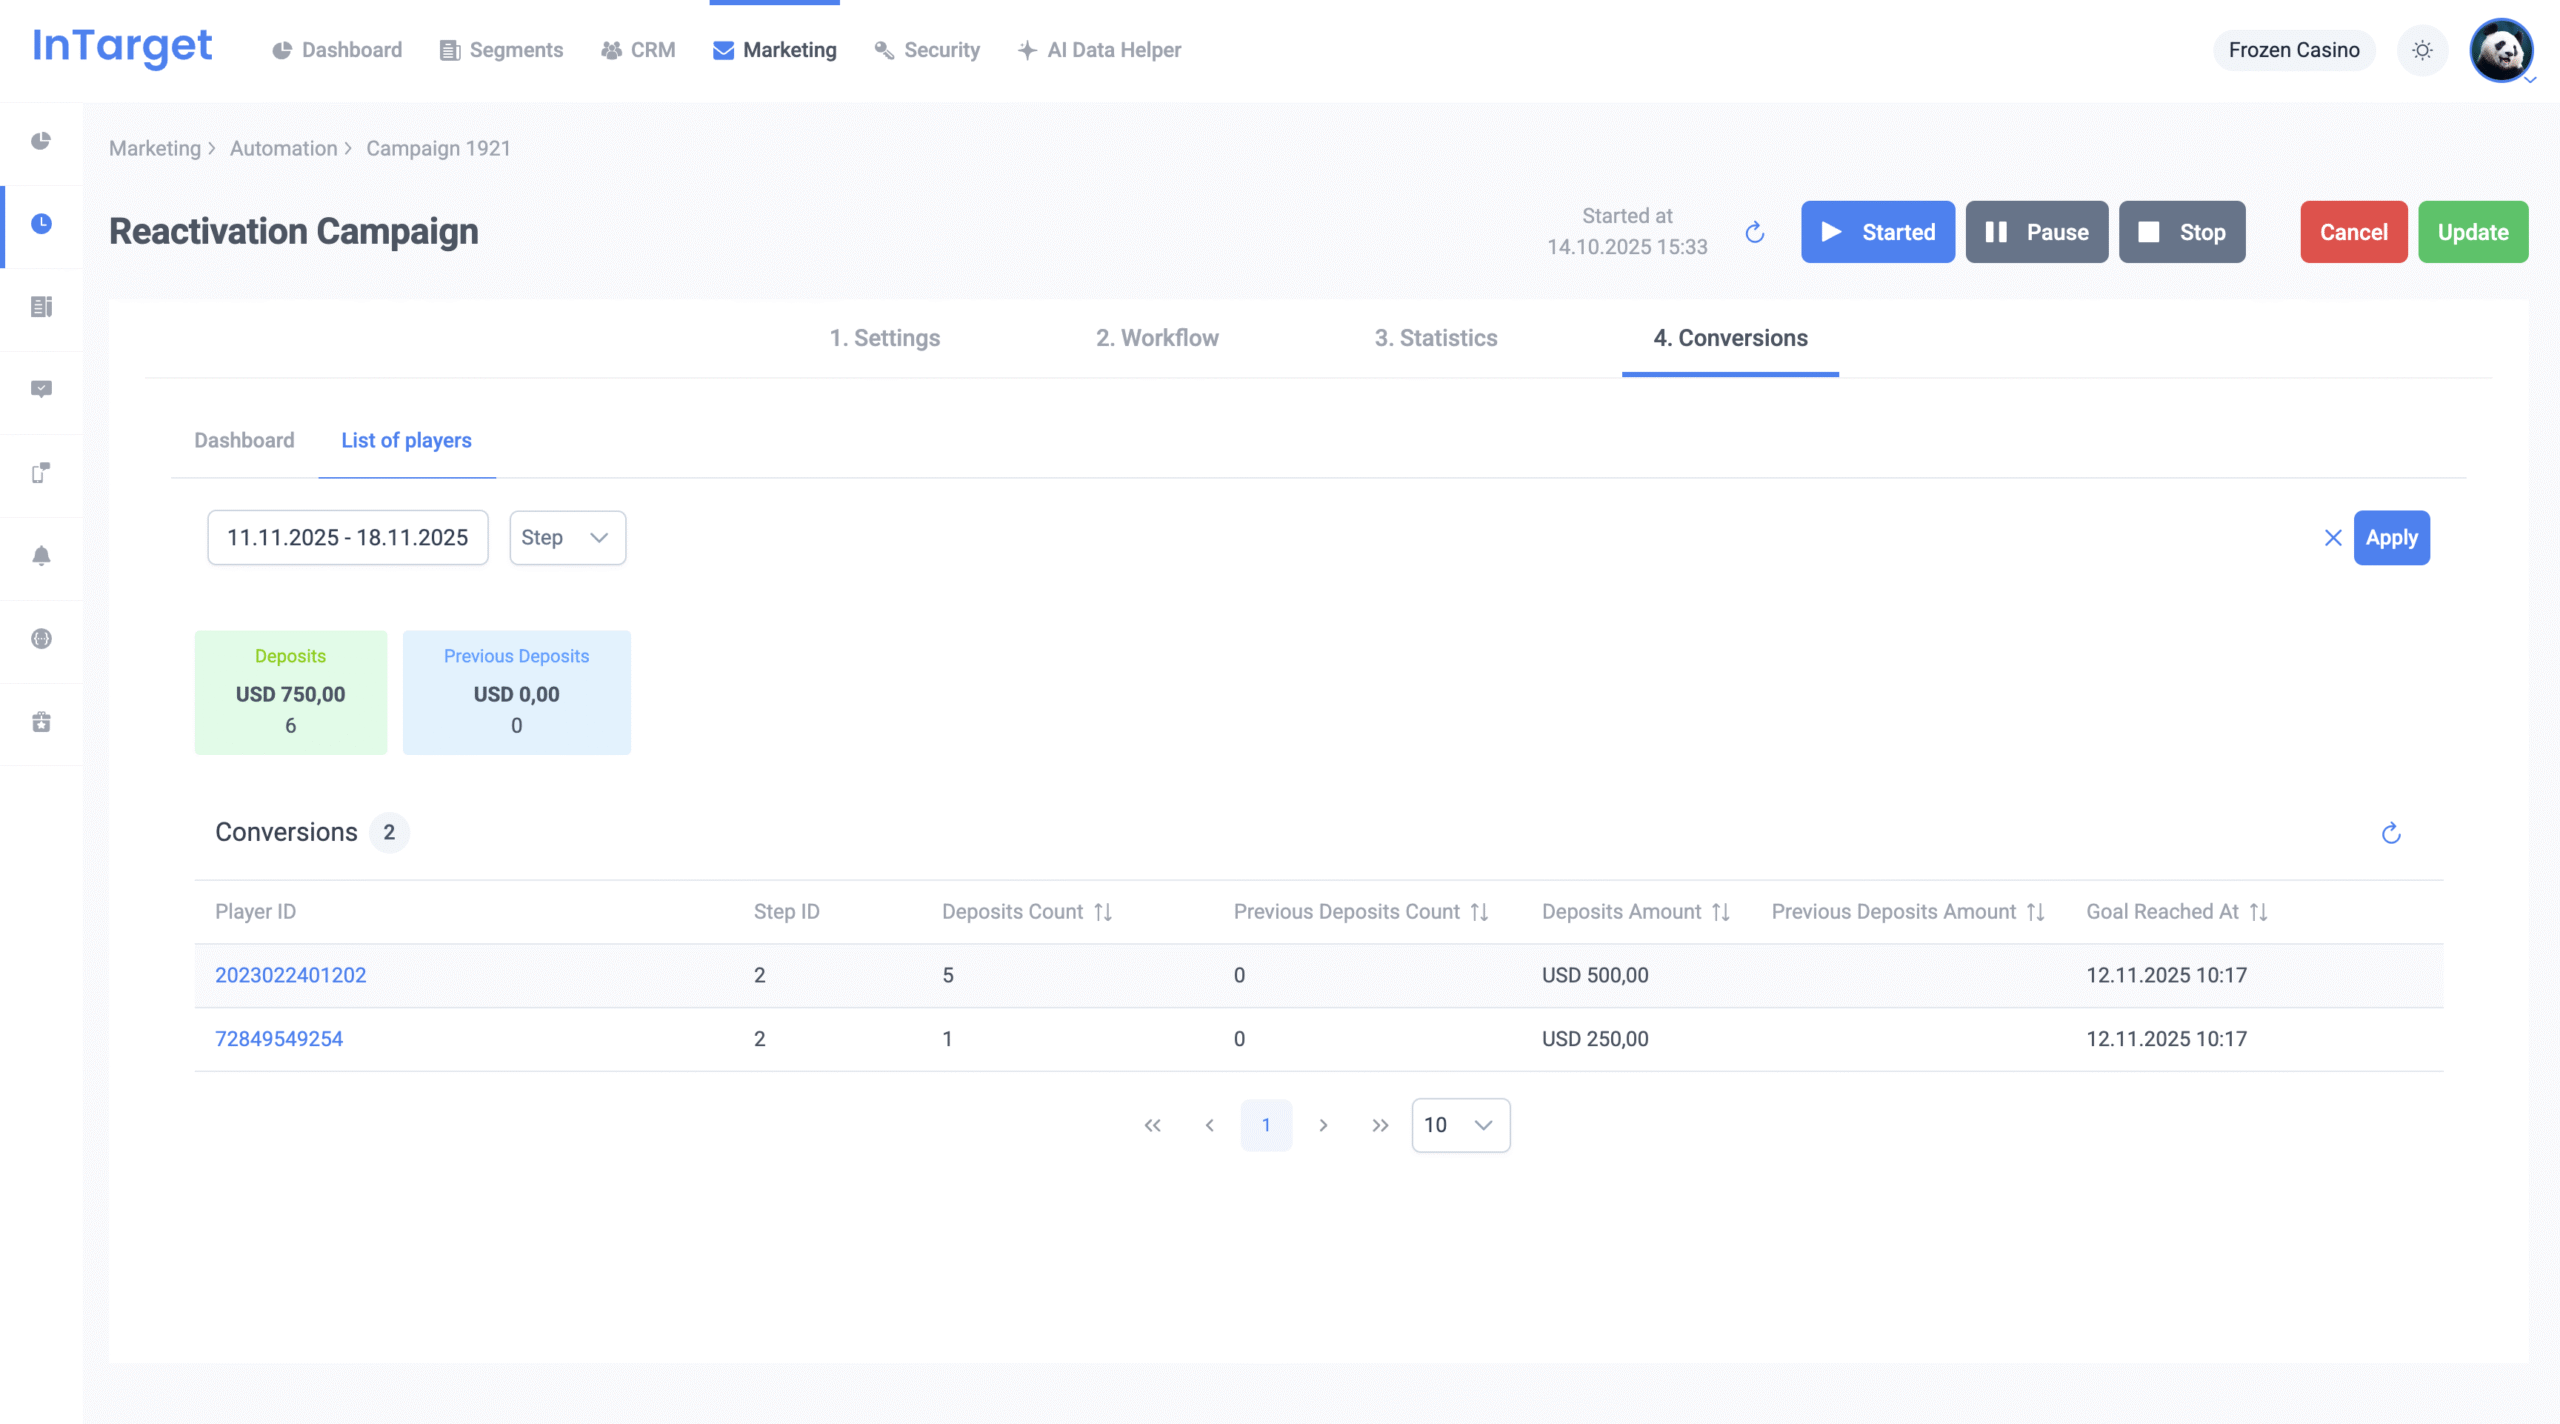Open player 2023022401202 link

(290, 975)
